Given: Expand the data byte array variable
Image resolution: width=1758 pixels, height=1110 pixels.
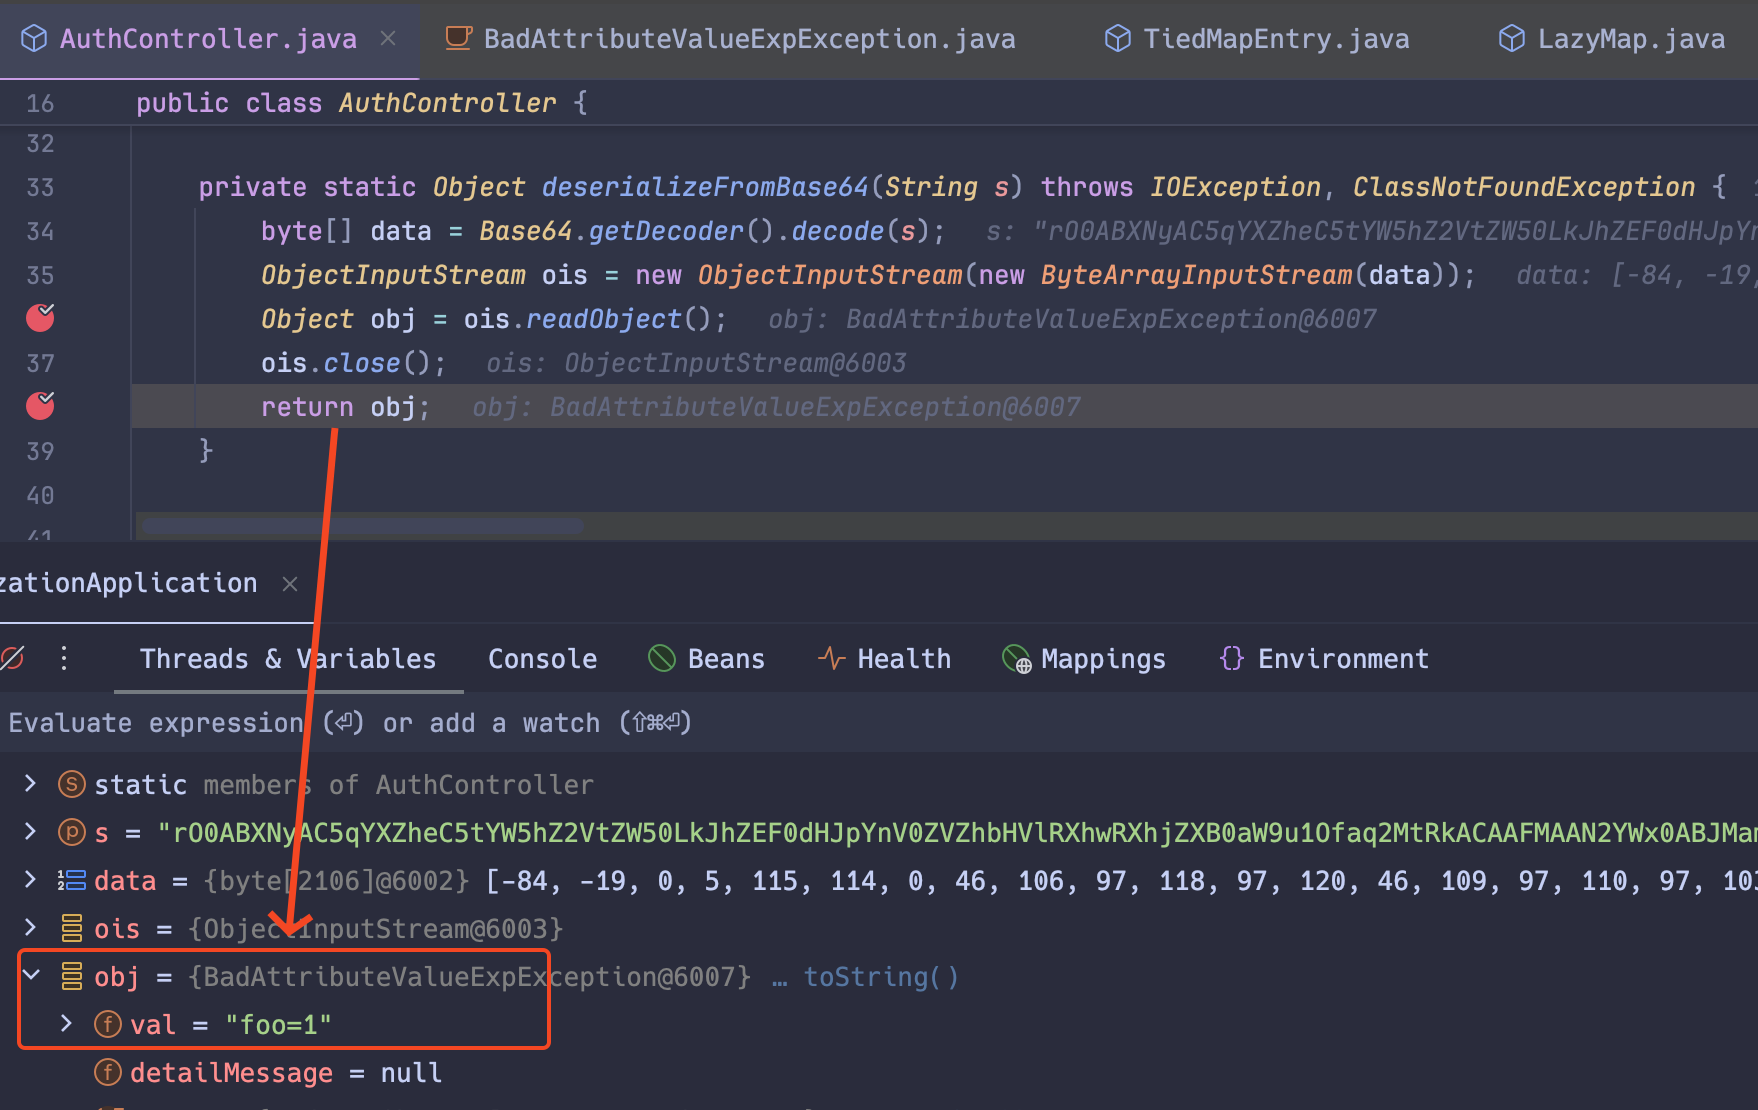Looking at the screenshot, I should [30, 880].
